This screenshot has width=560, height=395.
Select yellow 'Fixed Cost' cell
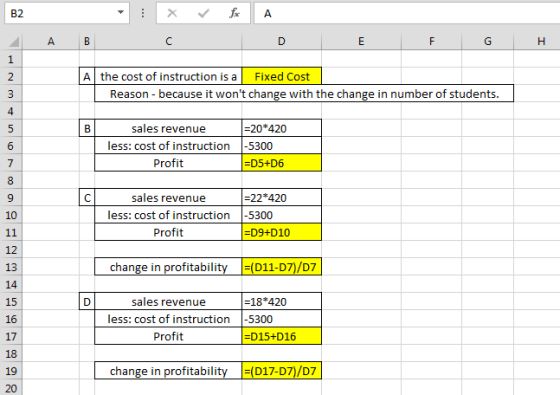(x=281, y=76)
